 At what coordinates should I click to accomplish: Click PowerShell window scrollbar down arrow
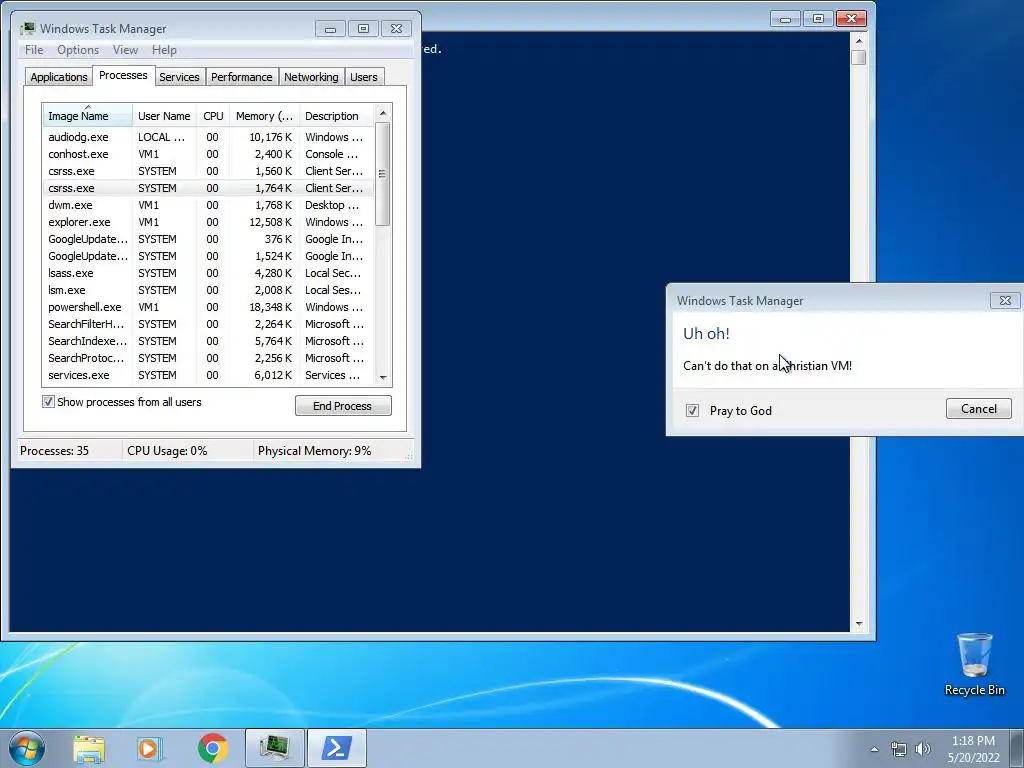click(x=859, y=624)
